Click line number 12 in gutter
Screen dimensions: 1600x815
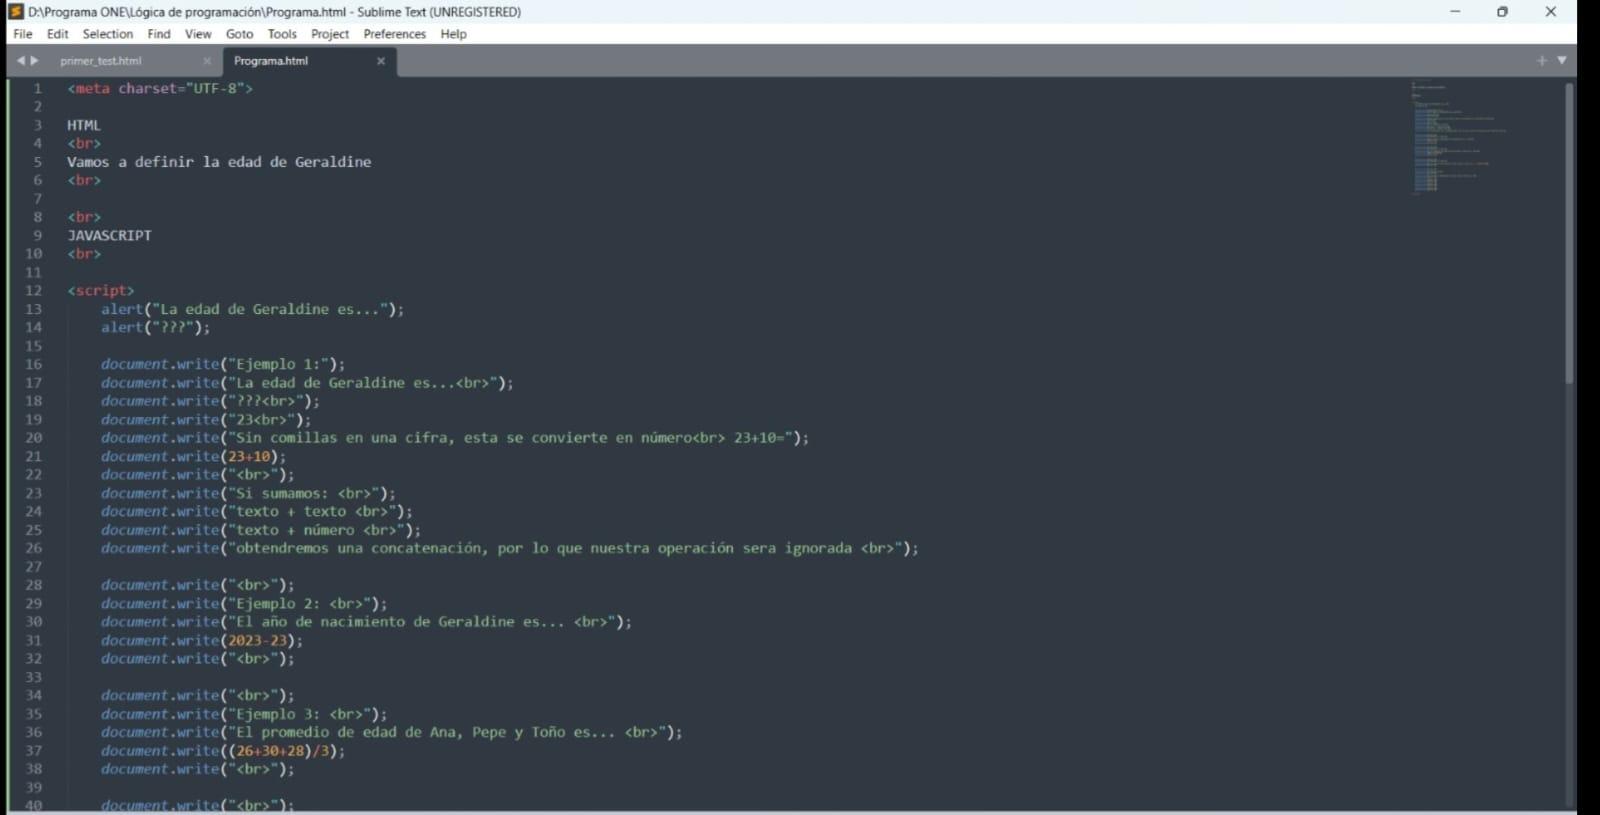pyautogui.click(x=34, y=291)
